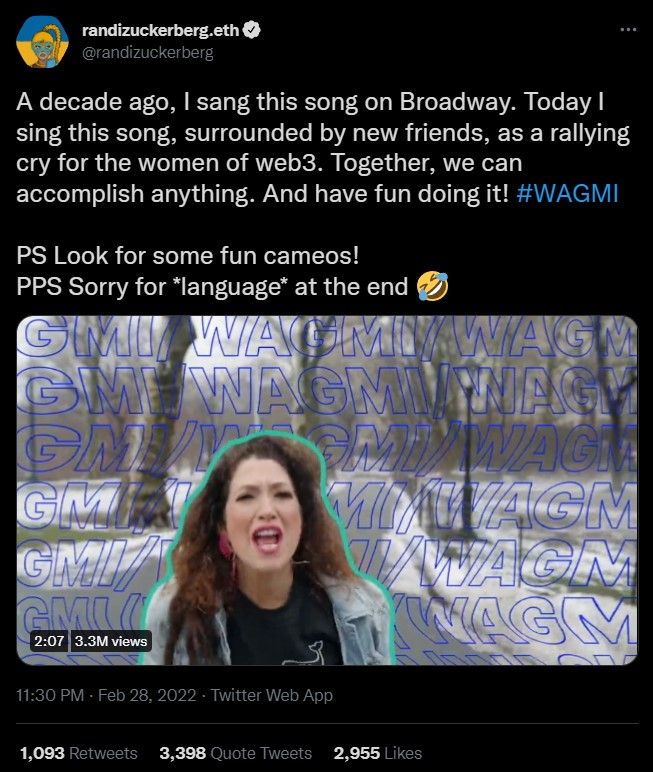Open the @randizuckerberg handle link
653x772 pixels.
point(147,53)
